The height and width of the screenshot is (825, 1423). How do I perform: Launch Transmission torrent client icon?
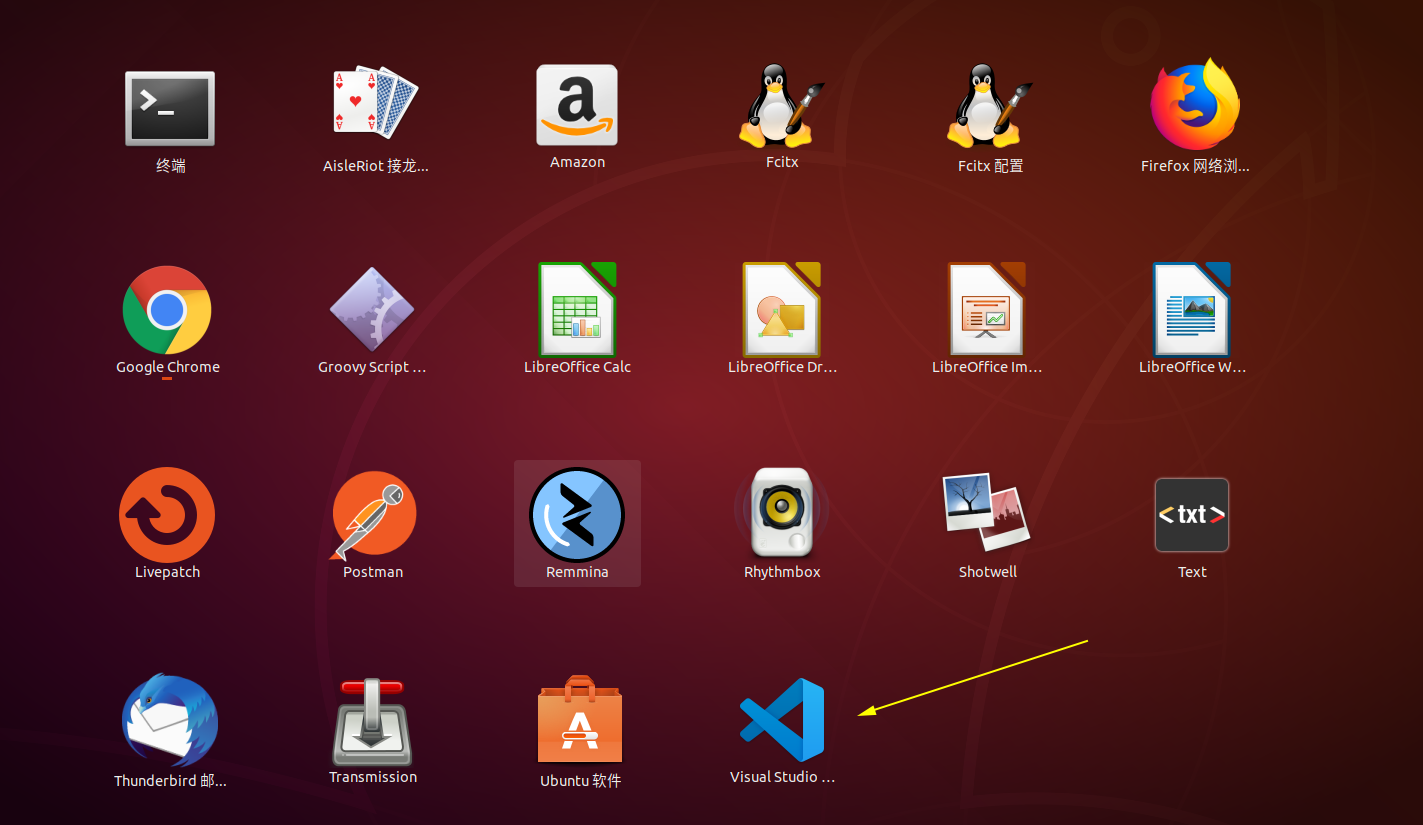372,722
